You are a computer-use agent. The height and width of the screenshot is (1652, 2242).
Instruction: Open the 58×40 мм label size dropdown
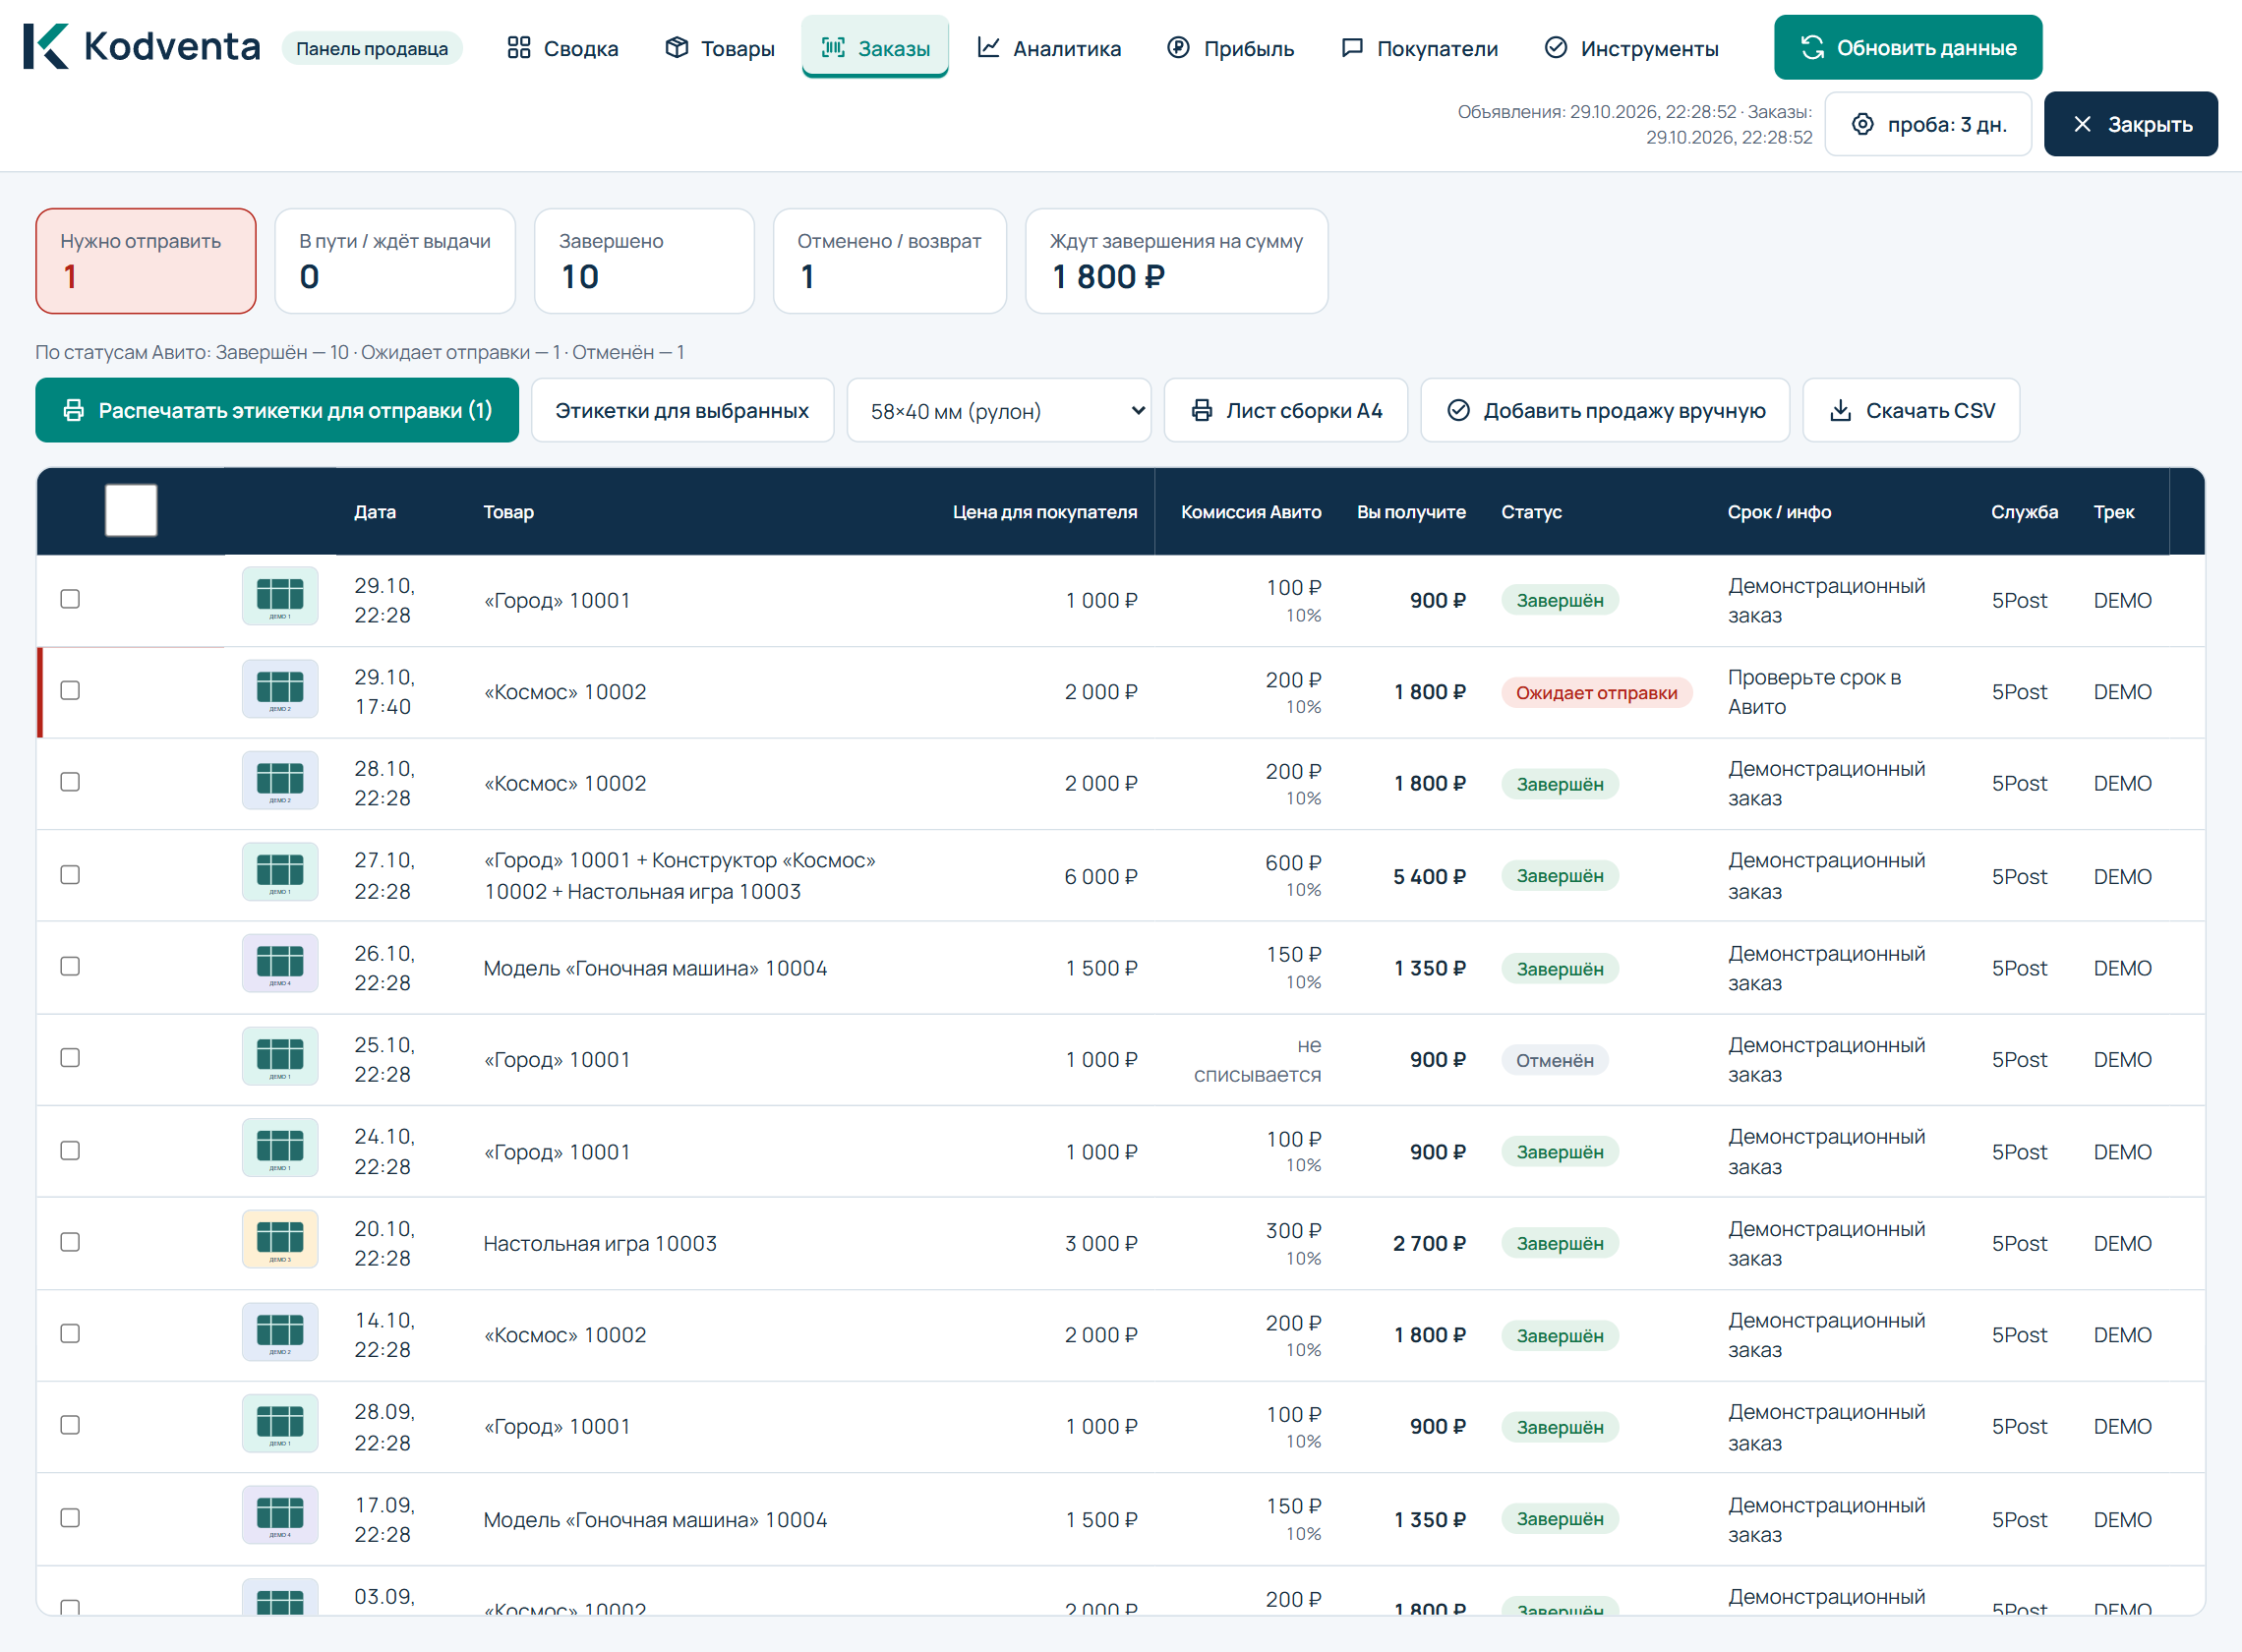click(999, 410)
